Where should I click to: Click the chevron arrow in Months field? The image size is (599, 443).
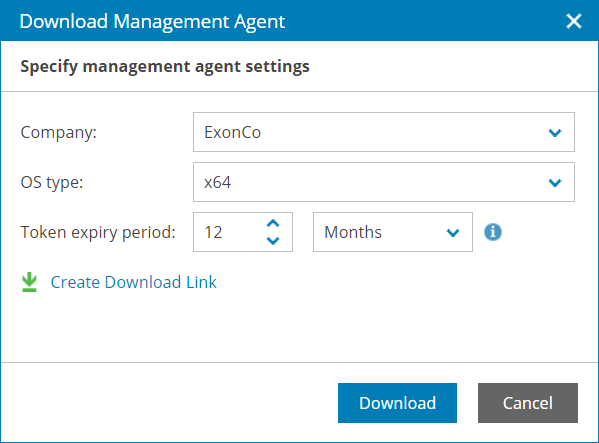[453, 233]
